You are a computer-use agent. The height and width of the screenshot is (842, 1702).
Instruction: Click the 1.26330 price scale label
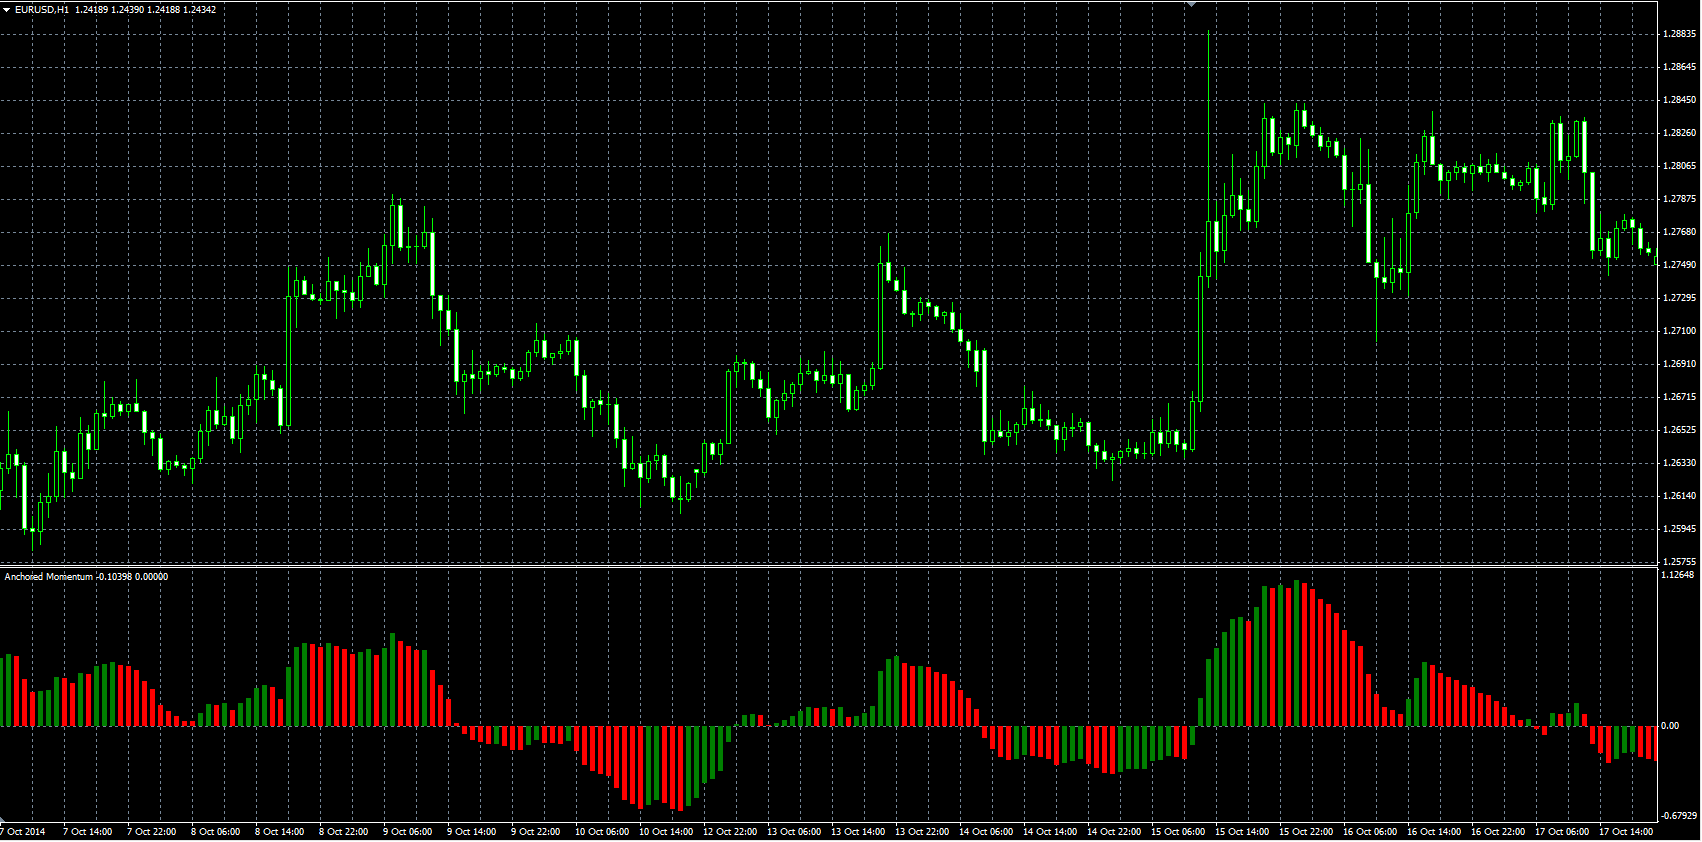[x=1679, y=463]
